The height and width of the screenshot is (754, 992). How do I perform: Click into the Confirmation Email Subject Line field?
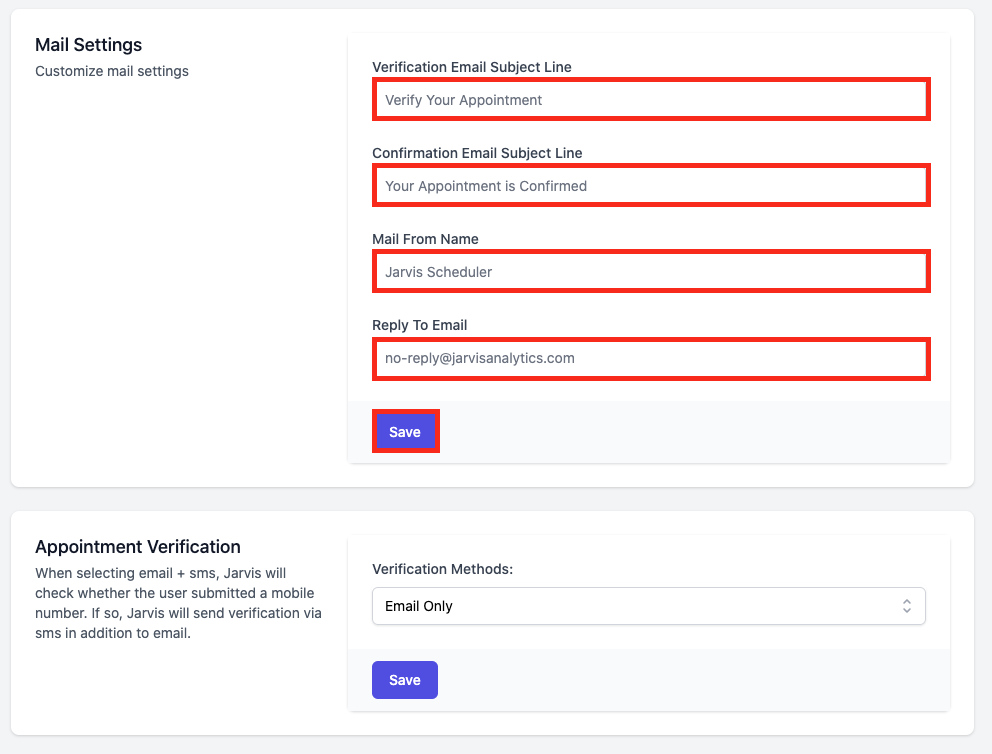(651, 185)
